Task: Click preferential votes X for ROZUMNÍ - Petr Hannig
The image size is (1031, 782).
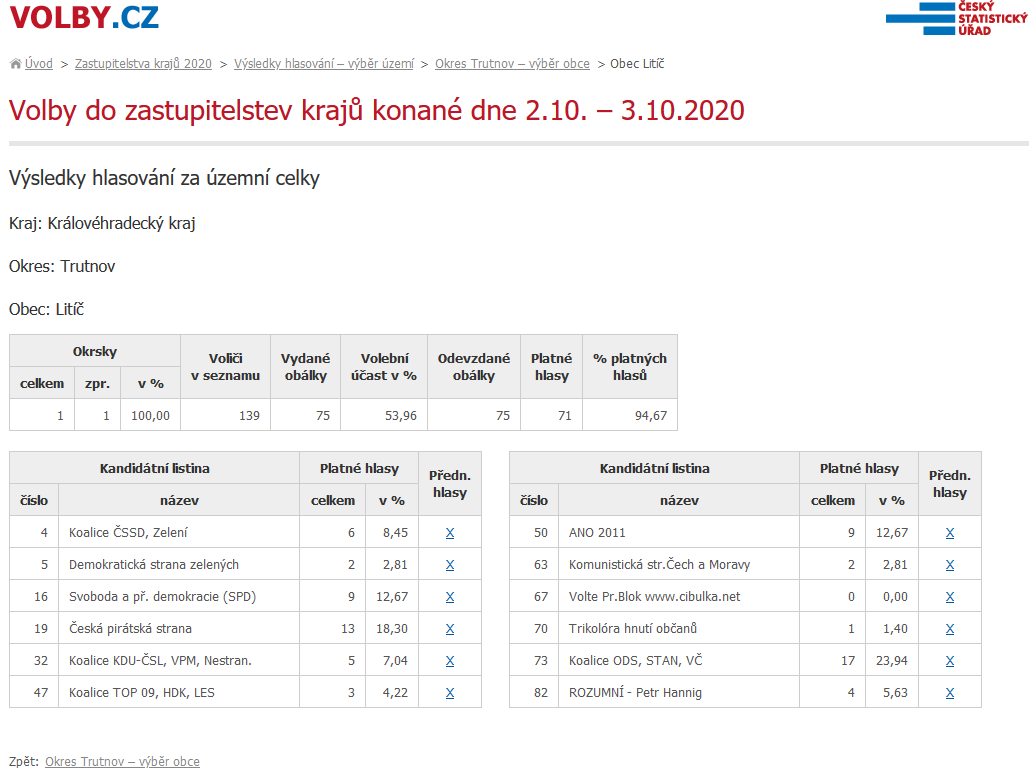Action: click(950, 693)
